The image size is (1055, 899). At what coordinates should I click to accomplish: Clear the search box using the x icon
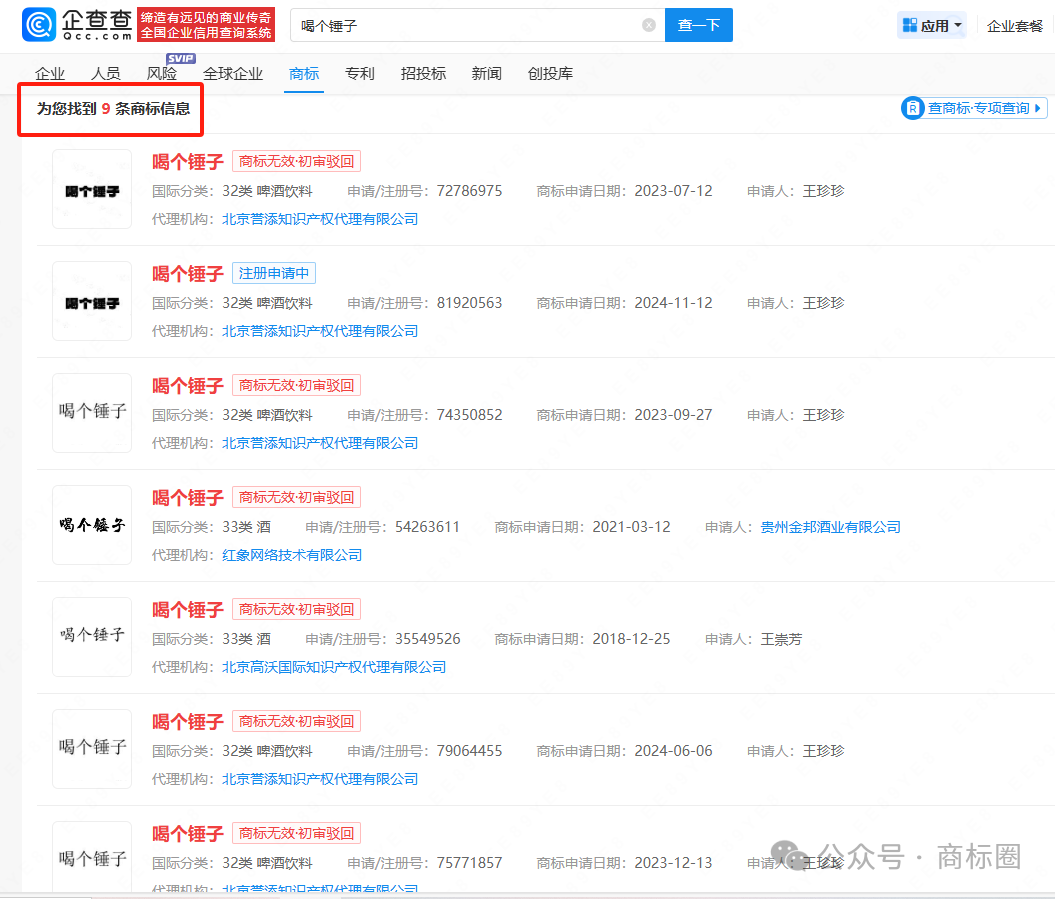(x=648, y=24)
